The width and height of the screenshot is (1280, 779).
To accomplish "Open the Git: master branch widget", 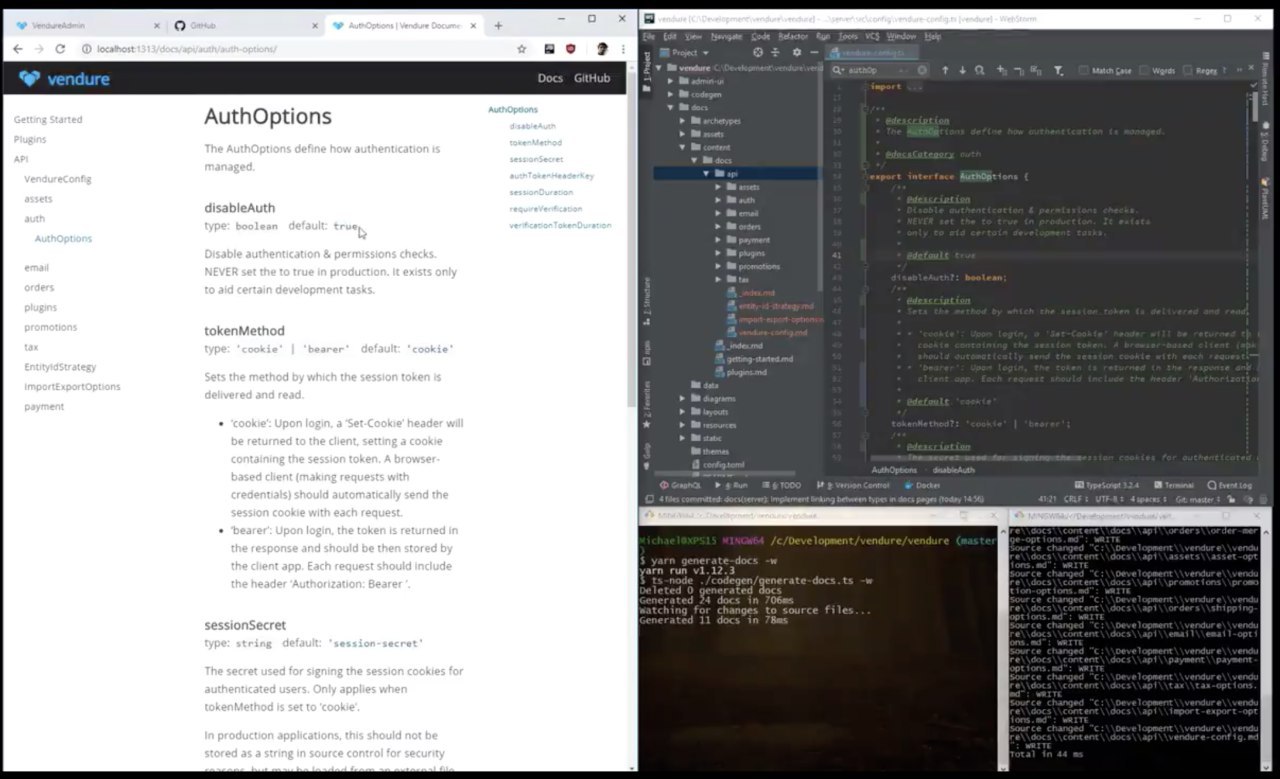I will (1200, 499).
